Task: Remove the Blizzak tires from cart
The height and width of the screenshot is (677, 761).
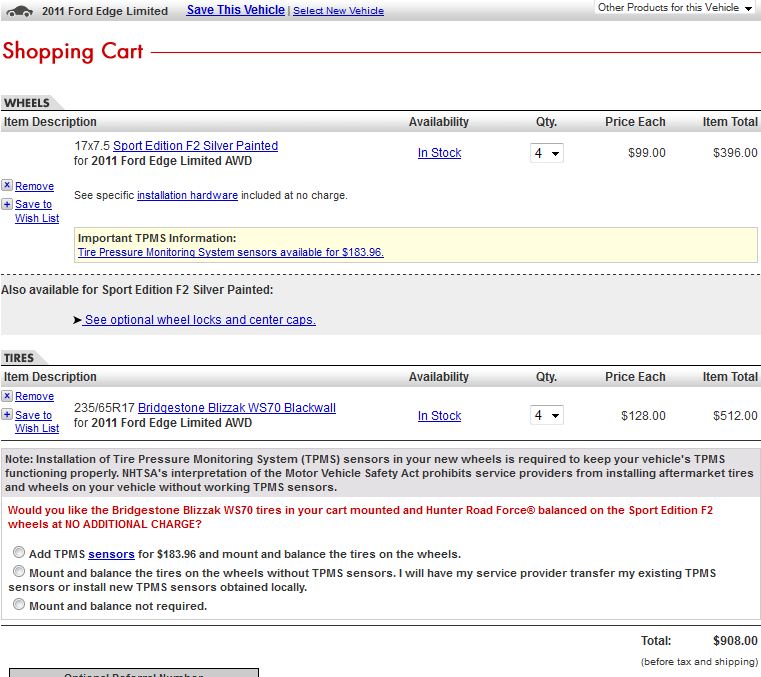Action: (34, 396)
